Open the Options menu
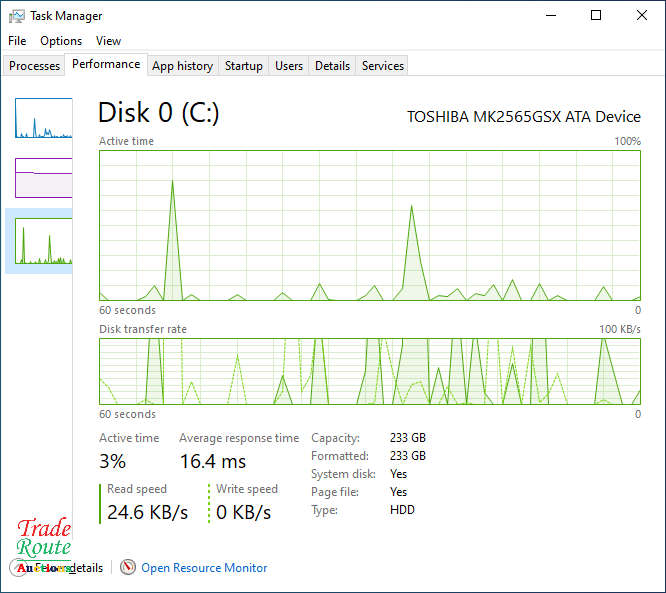The width and height of the screenshot is (666, 593). pos(61,41)
